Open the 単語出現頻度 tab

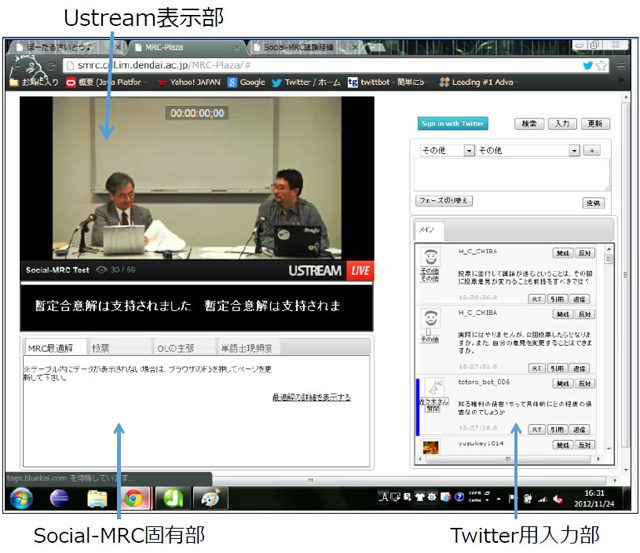click(248, 348)
